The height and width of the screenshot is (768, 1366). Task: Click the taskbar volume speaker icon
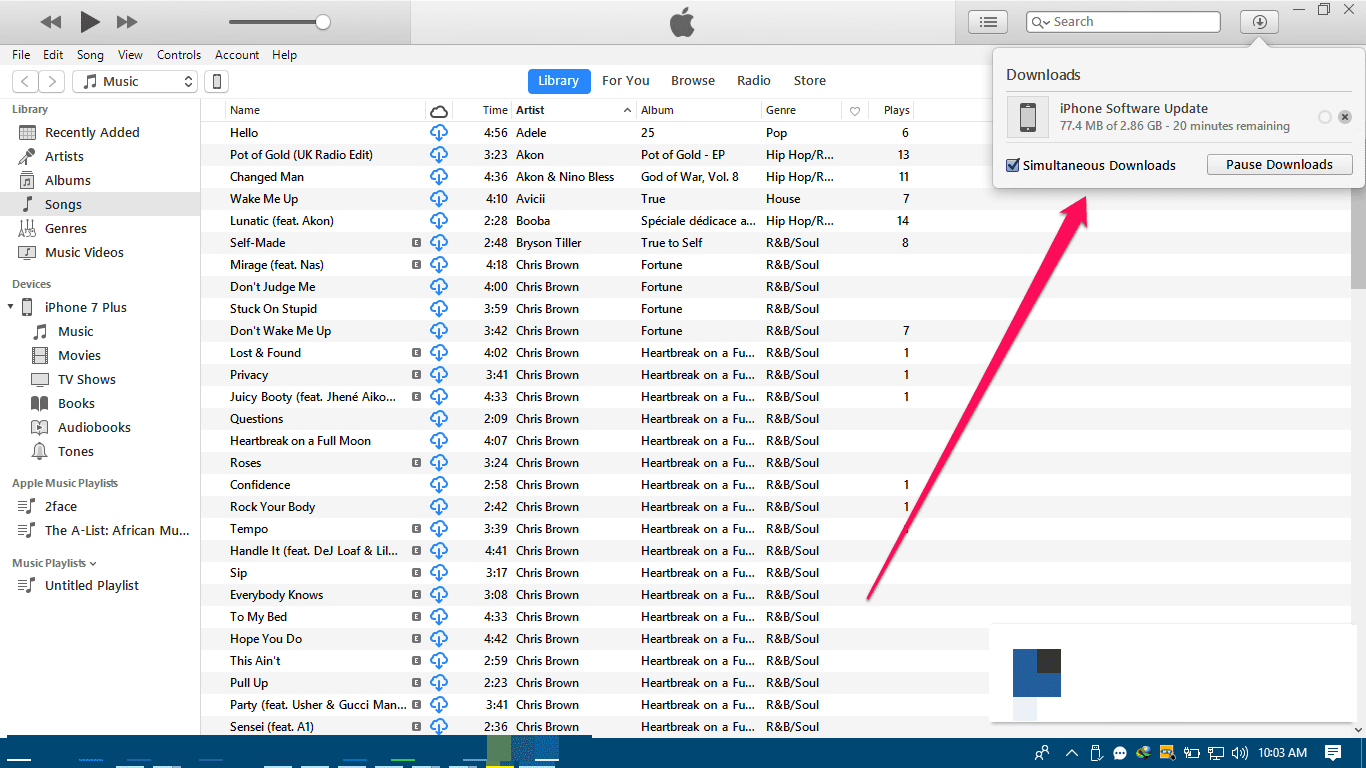pos(1241,753)
